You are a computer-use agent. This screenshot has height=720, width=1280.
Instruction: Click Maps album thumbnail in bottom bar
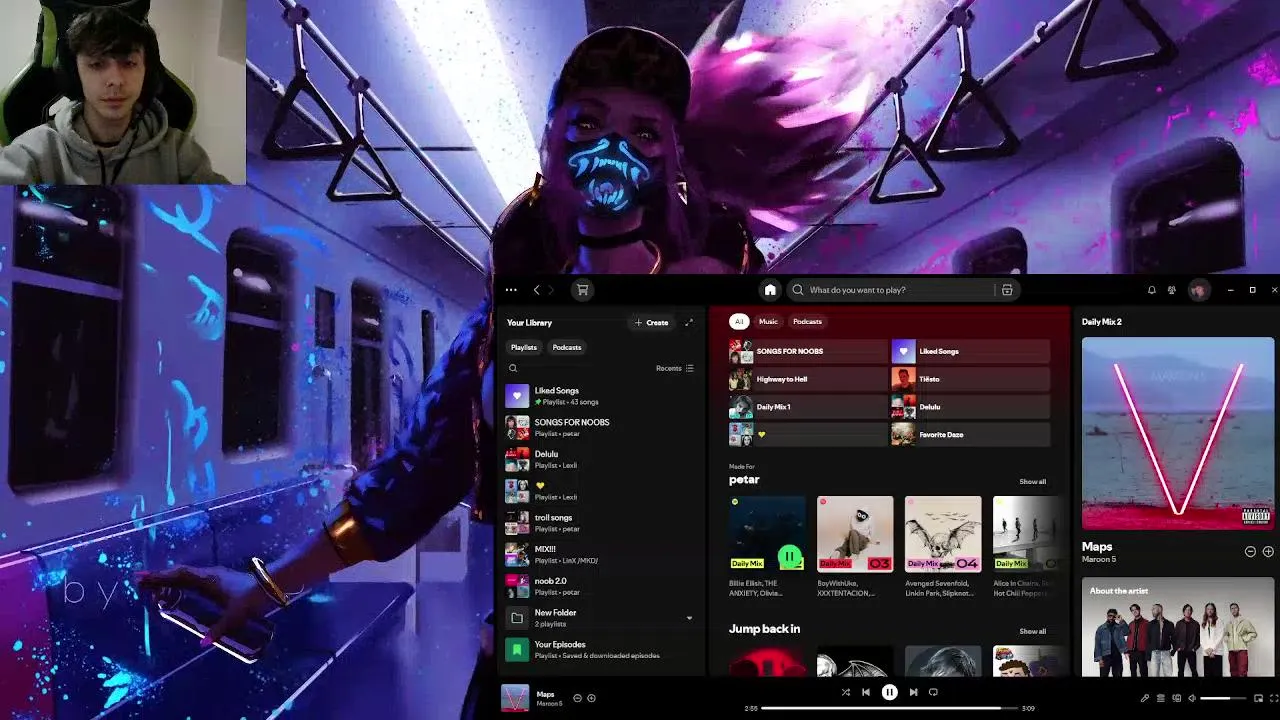[515, 698]
